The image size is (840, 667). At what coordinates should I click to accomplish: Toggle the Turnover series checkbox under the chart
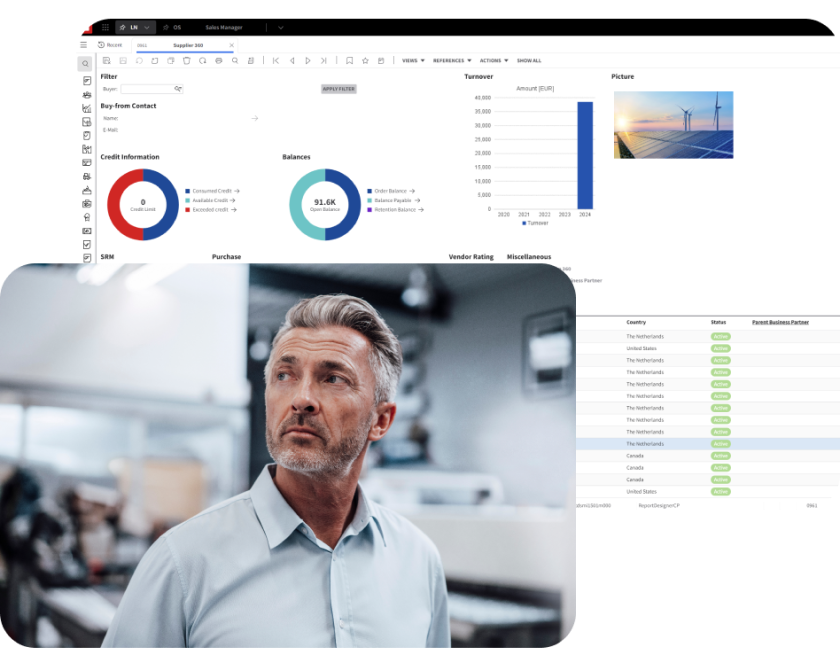(x=524, y=222)
